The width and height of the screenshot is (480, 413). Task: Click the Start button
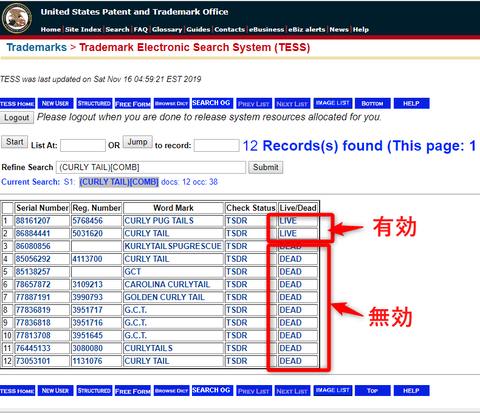click(x=15, y=142)
